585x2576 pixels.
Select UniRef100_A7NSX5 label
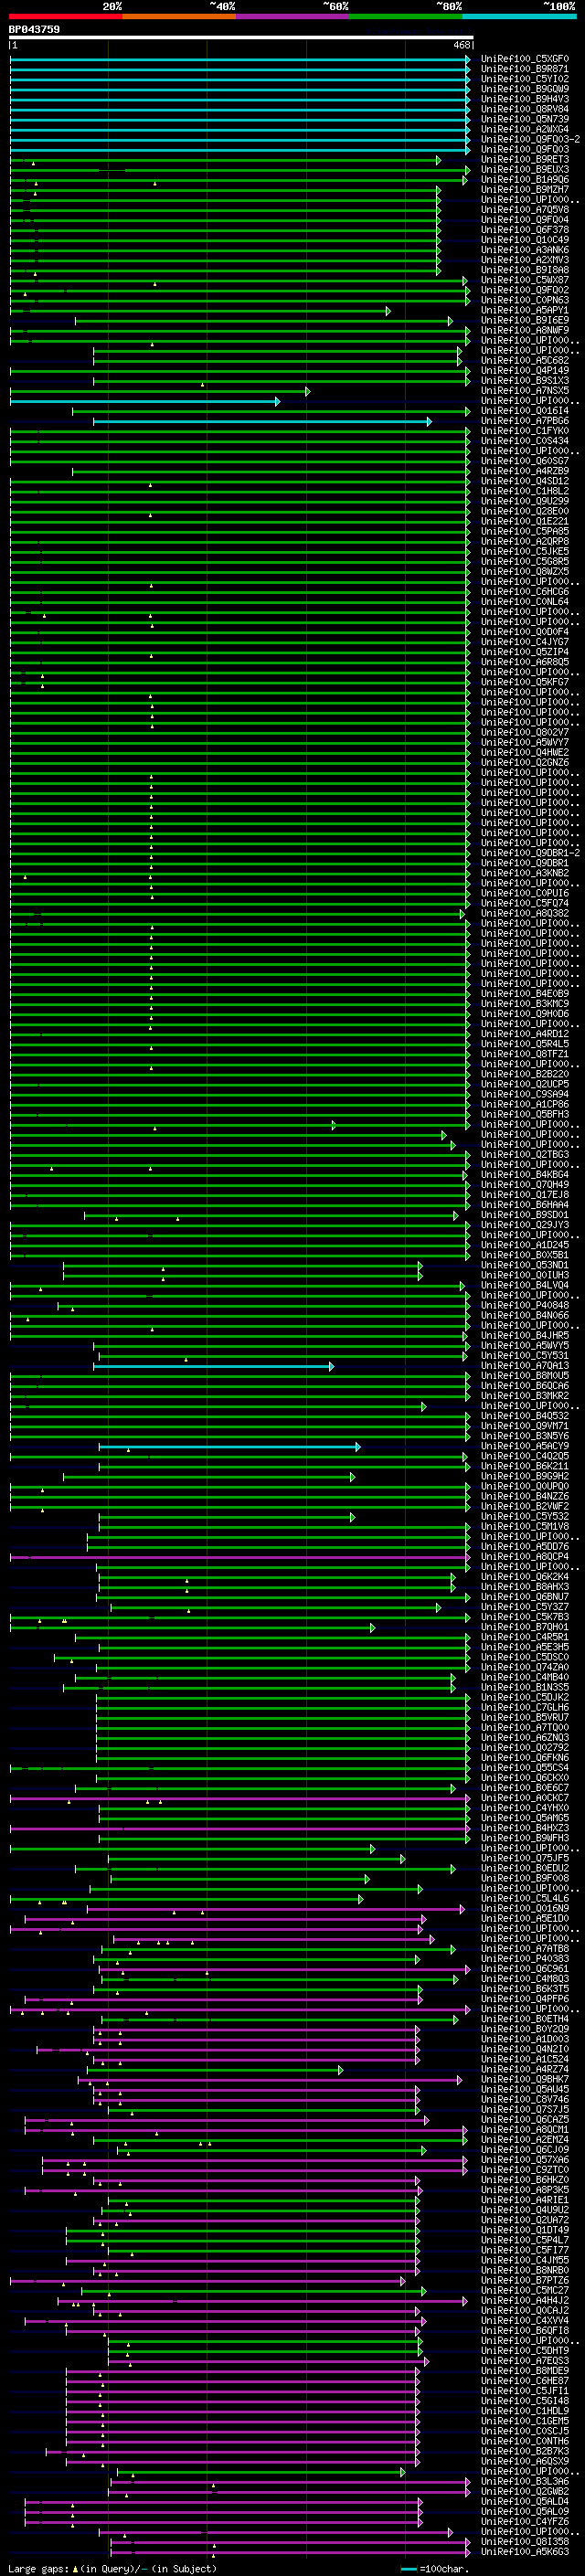click(525, 391)
